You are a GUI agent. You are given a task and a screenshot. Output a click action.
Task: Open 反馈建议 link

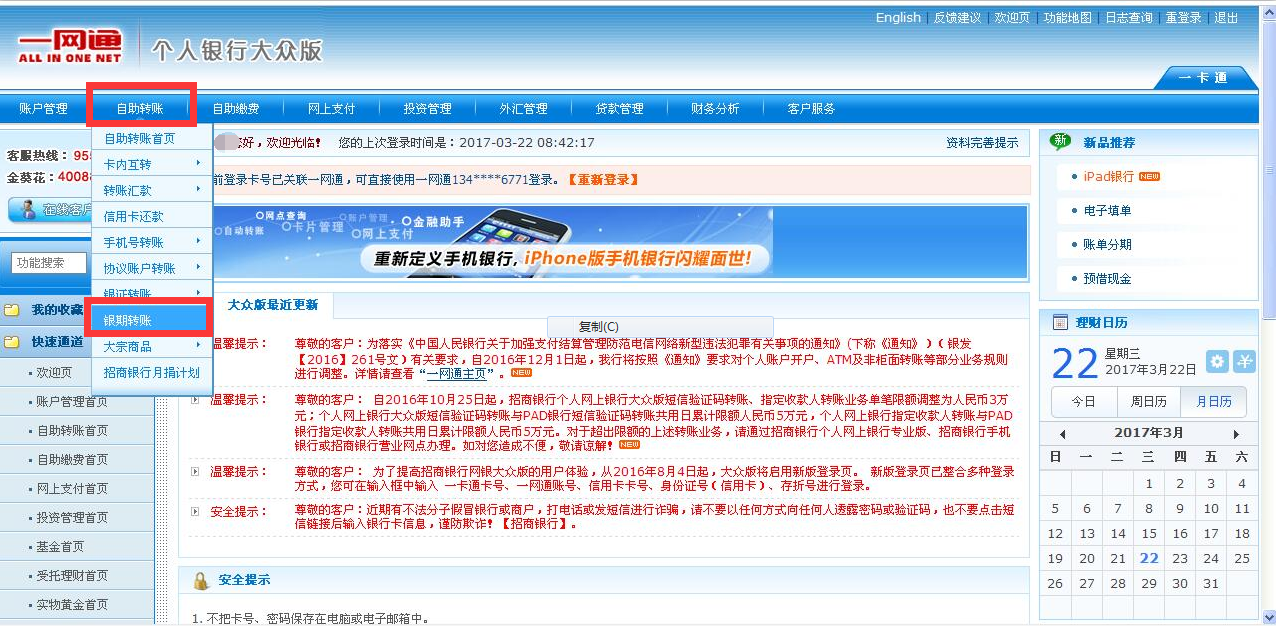(957, 18)
